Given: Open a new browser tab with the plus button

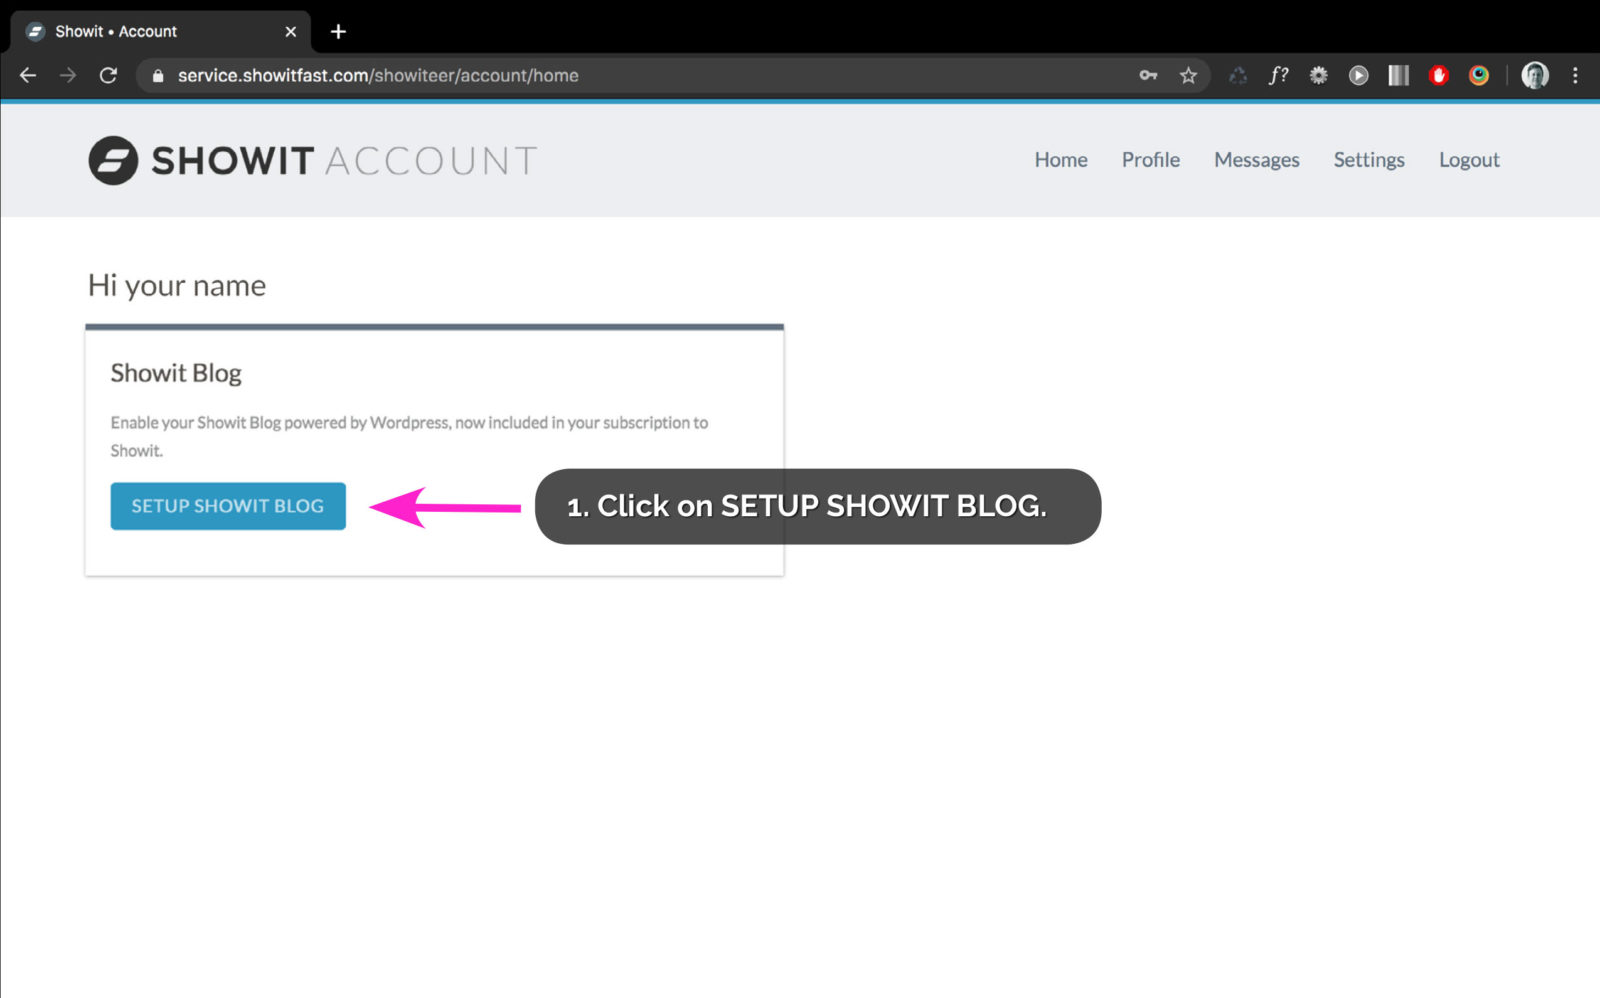Looking at the screenshot, I should [x=338, y=31].
